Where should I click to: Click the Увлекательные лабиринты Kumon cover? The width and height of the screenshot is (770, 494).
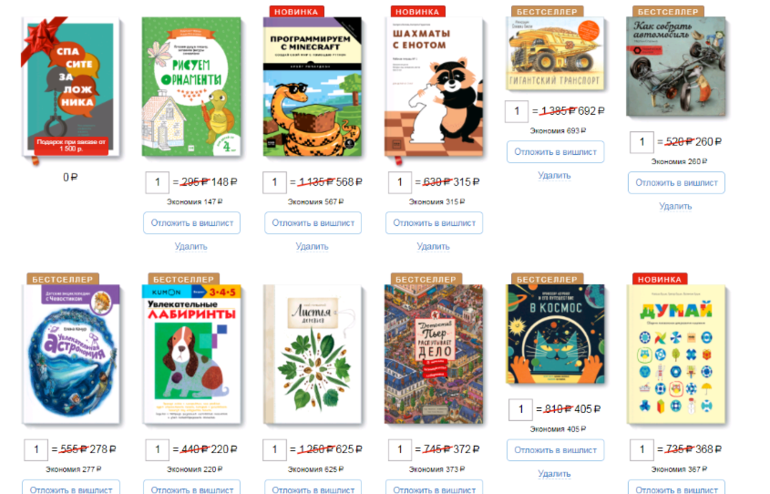pos(192,354)
